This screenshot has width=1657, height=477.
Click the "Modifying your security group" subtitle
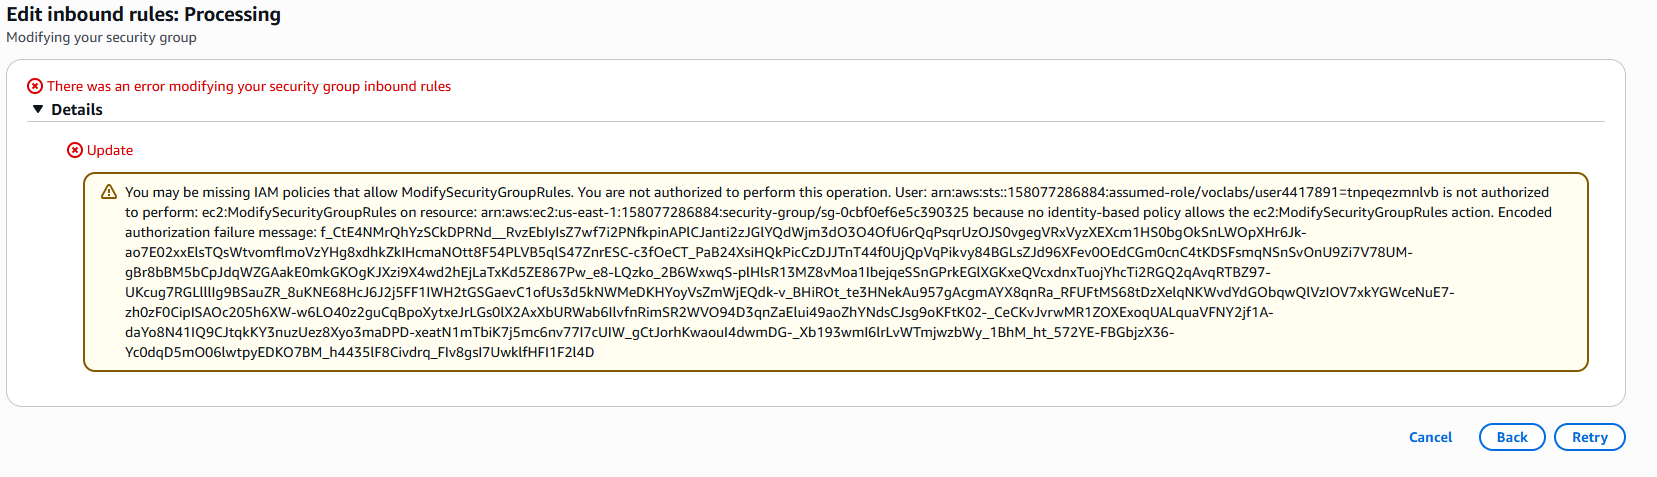pos(102,38)
